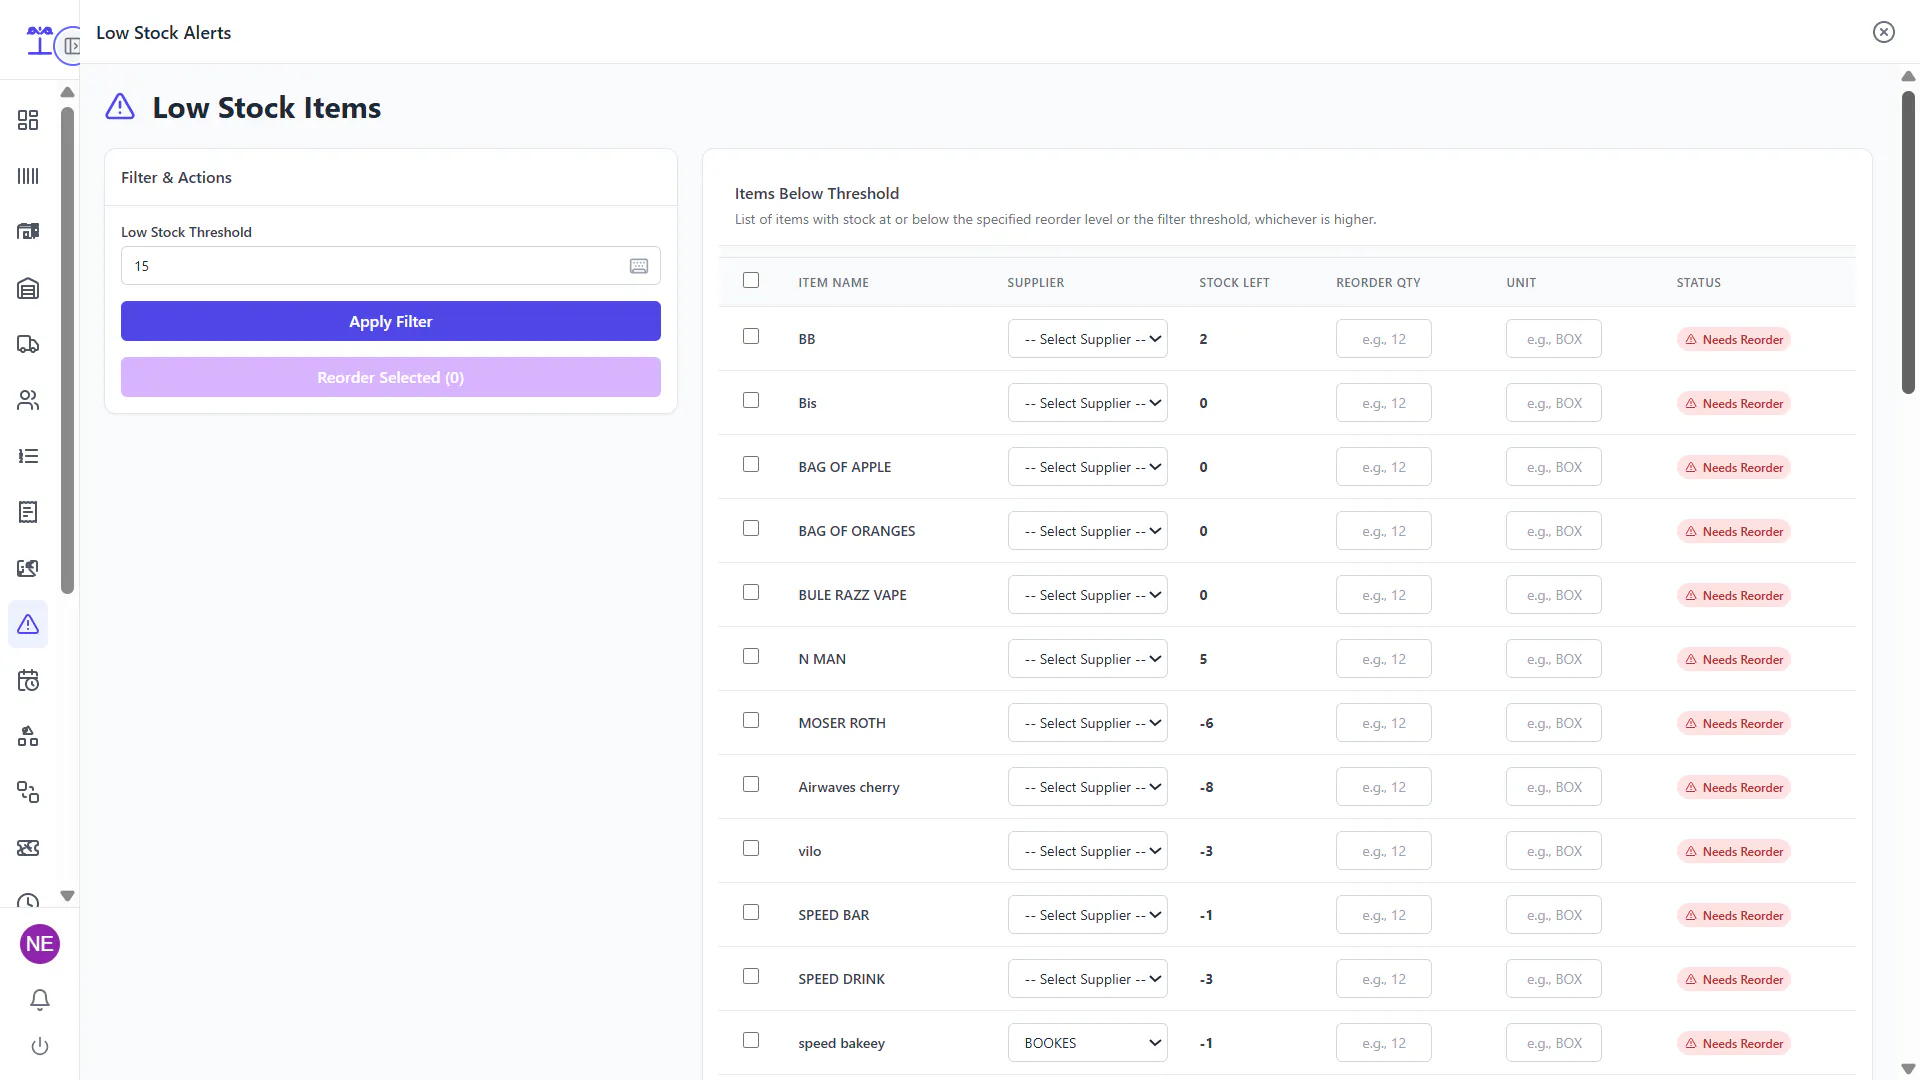The width and height of the screenshot is (1920, 1080).
Task: Close the Low Stock Alerts window
Action: point(1884,32)
